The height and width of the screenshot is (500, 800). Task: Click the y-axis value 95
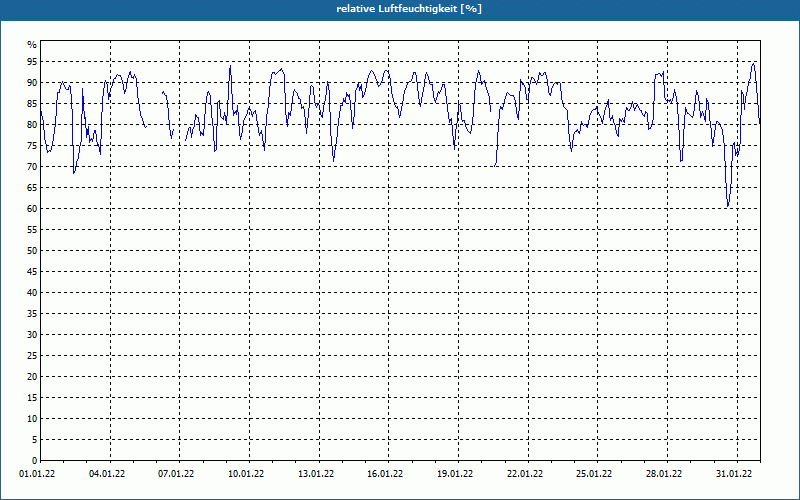tap(32, 62)
